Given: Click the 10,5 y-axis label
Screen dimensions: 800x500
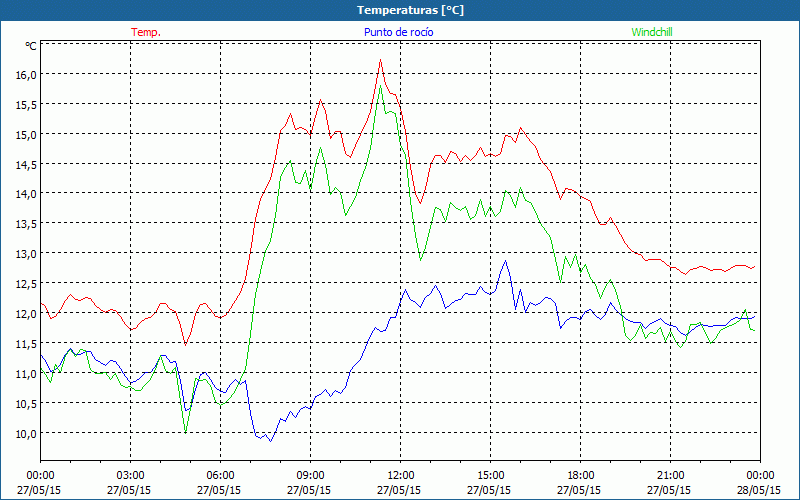Looking at the screenshot, I should click(x=26, y=403).
